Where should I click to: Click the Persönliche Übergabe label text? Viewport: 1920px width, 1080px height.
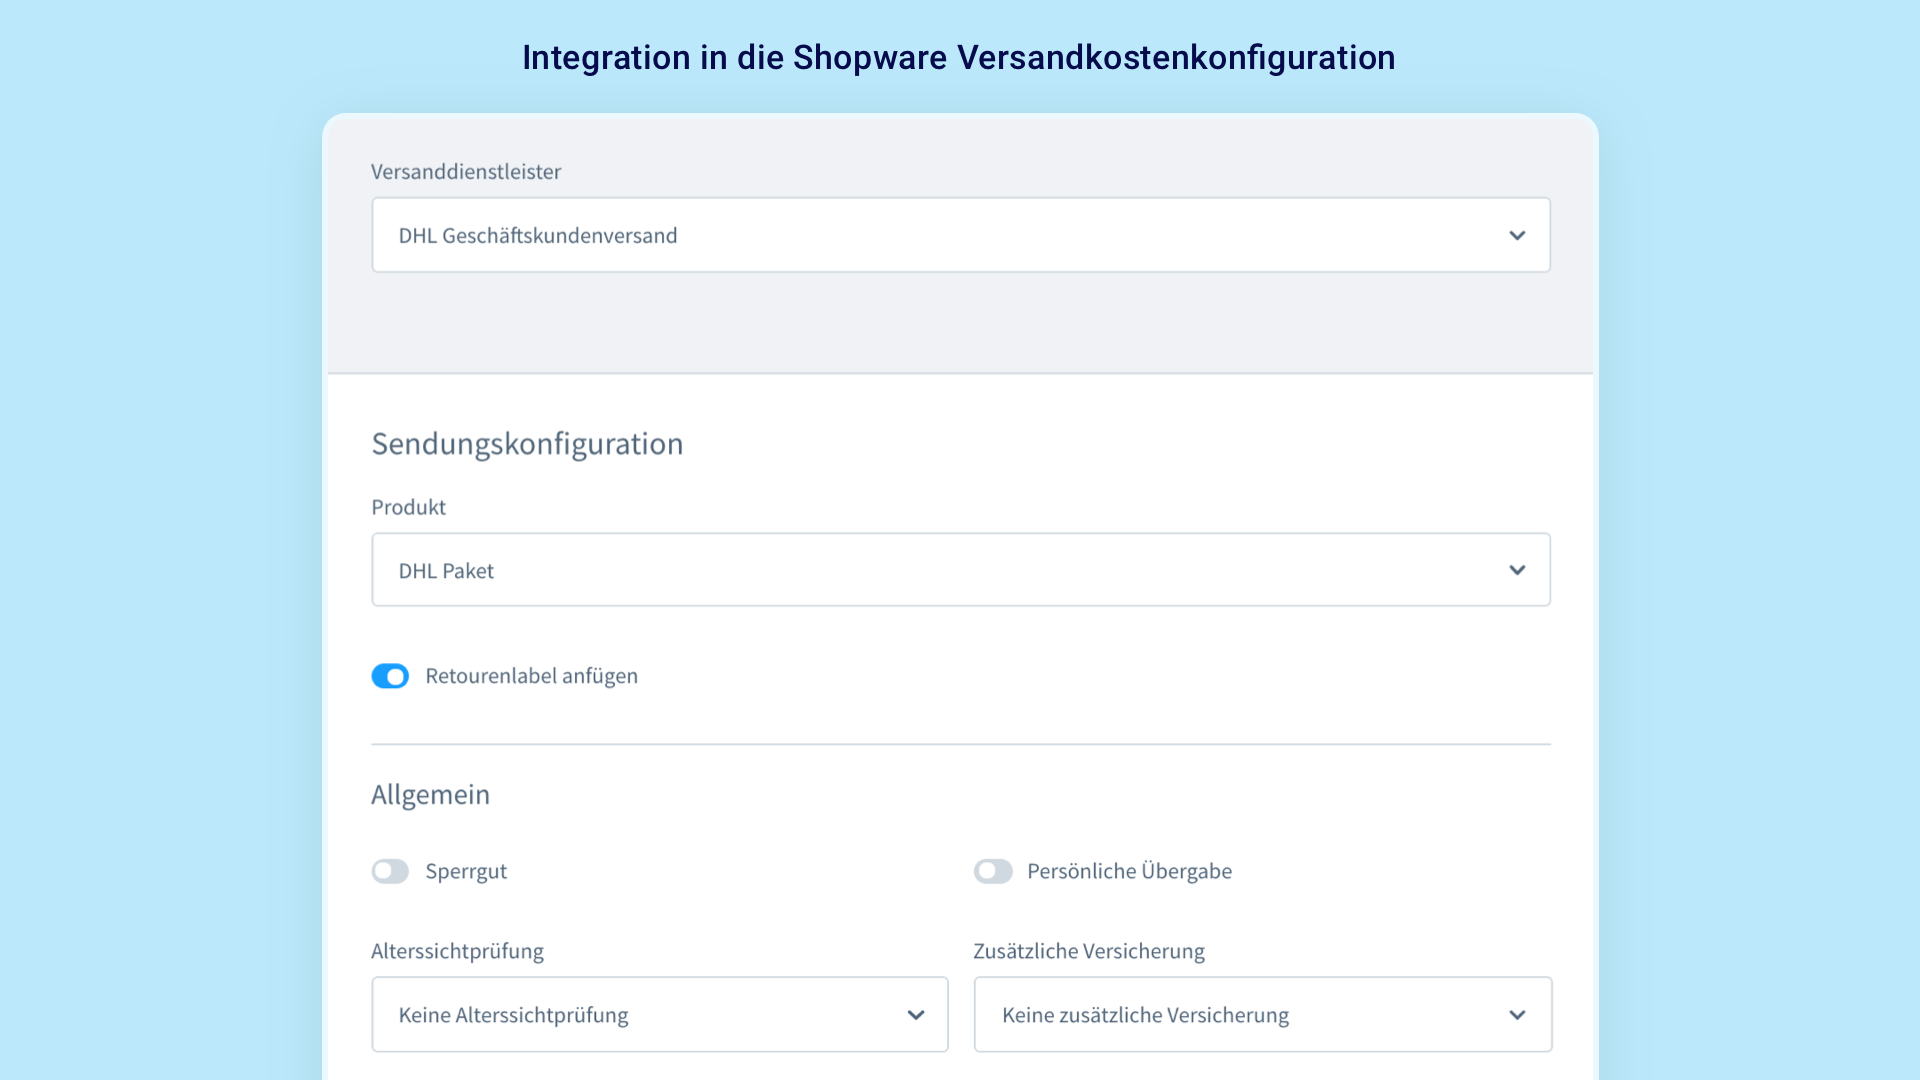click(x=1129, y=871)
